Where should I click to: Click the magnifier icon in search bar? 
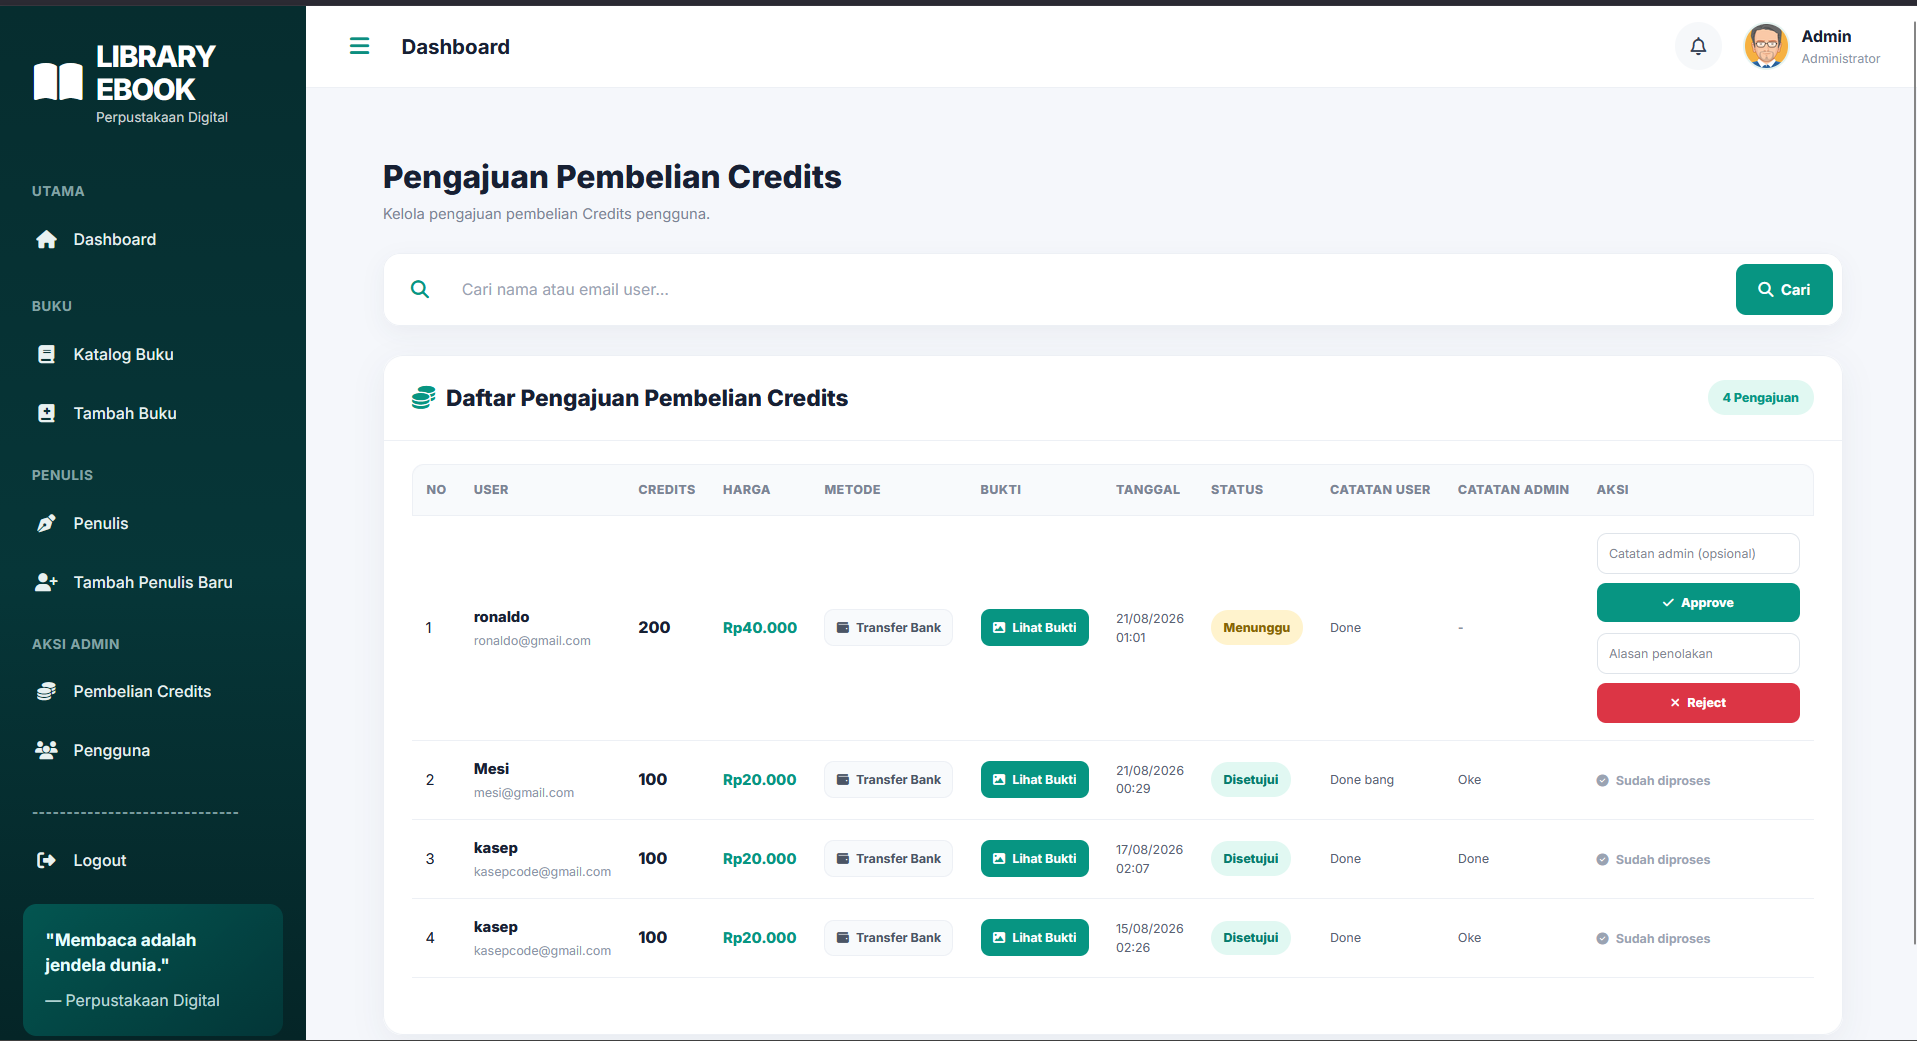(420, 289)
